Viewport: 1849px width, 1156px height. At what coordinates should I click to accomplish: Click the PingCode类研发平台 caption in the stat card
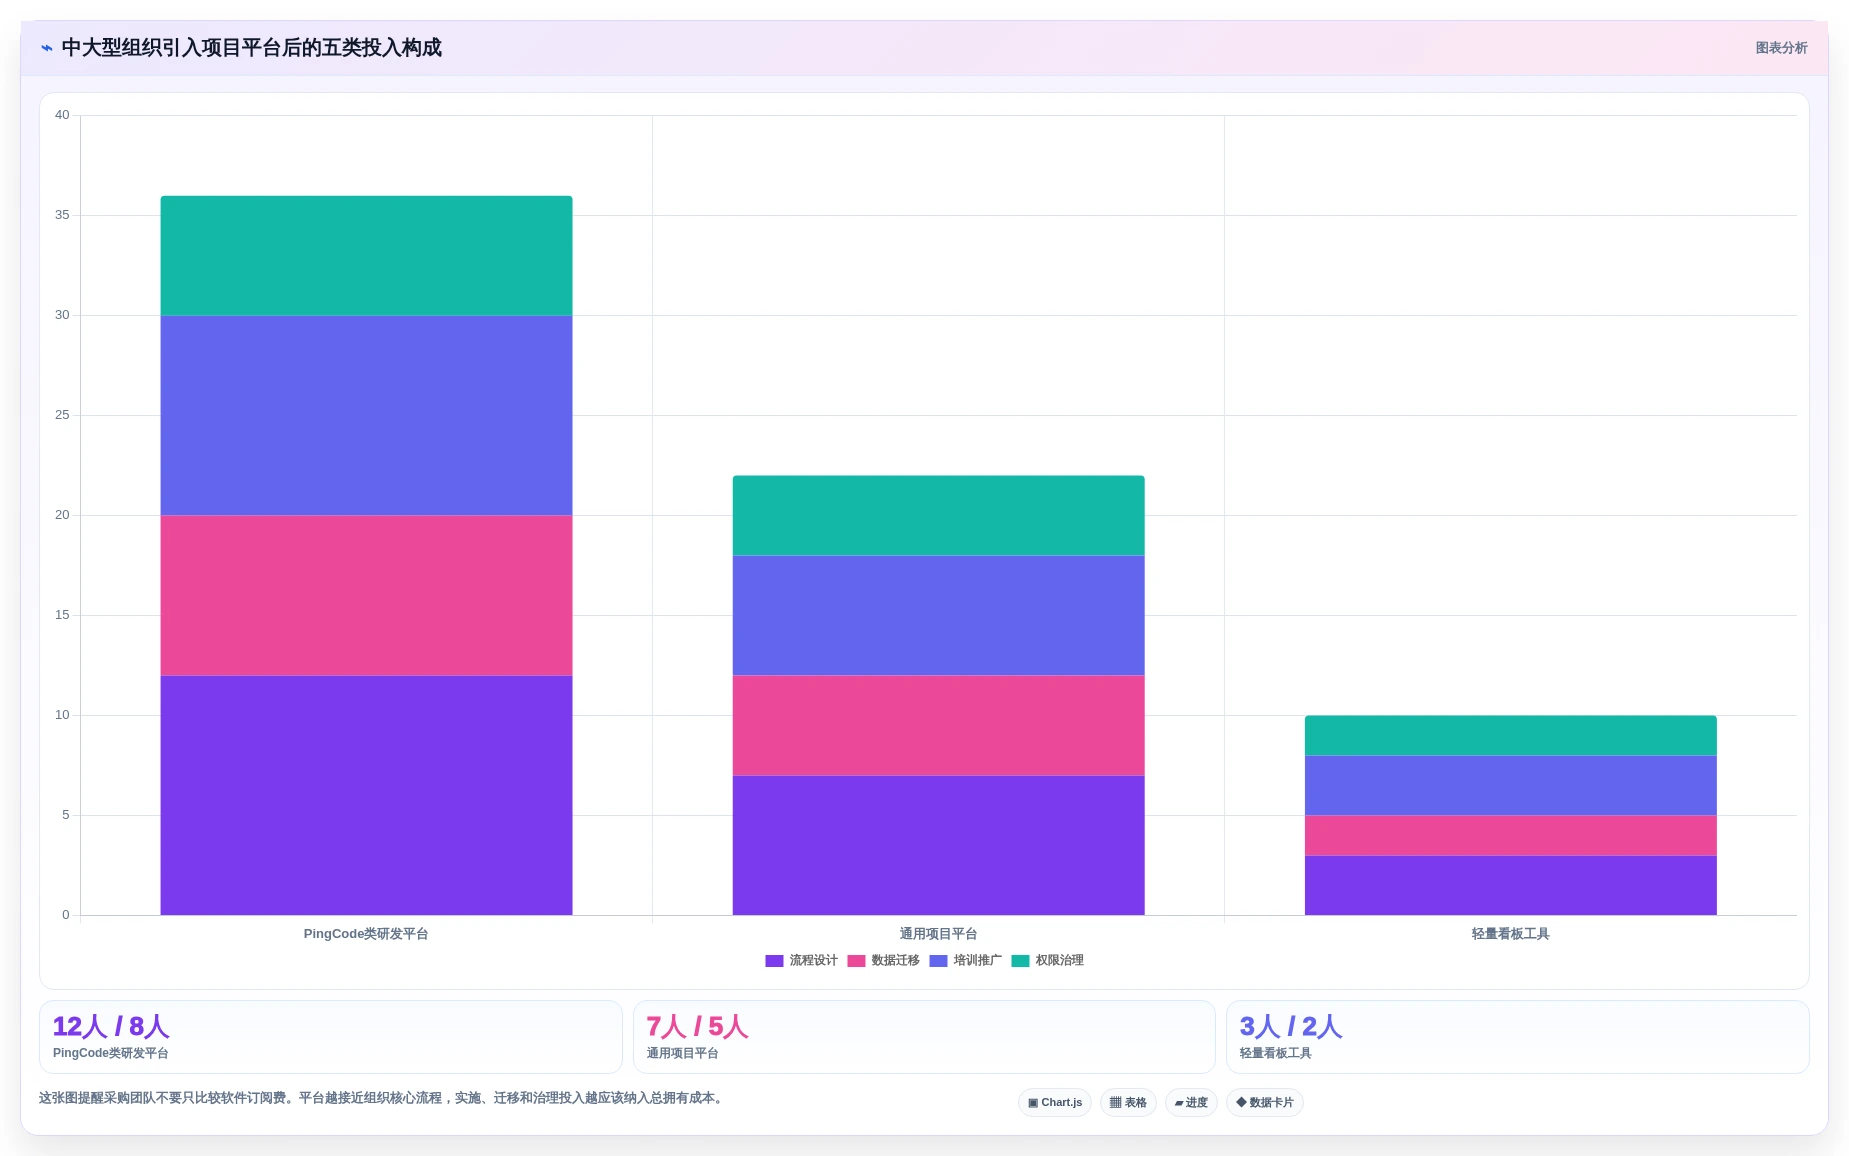click(x=110, y=1053)
